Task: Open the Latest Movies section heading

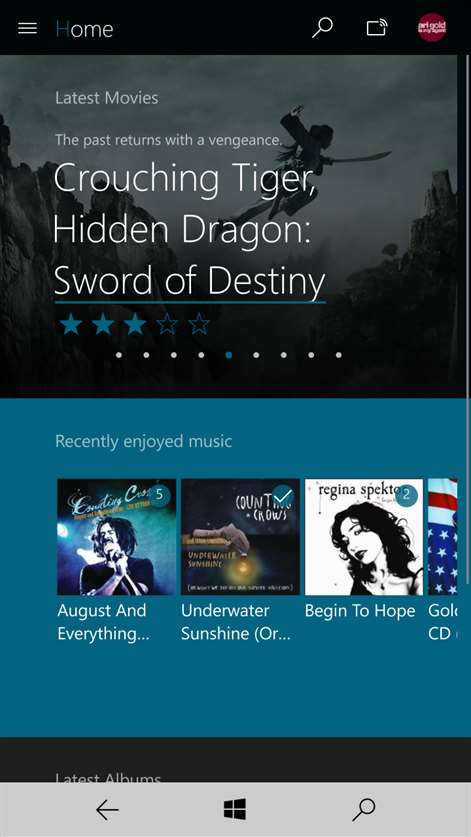Action: point(107,98)
